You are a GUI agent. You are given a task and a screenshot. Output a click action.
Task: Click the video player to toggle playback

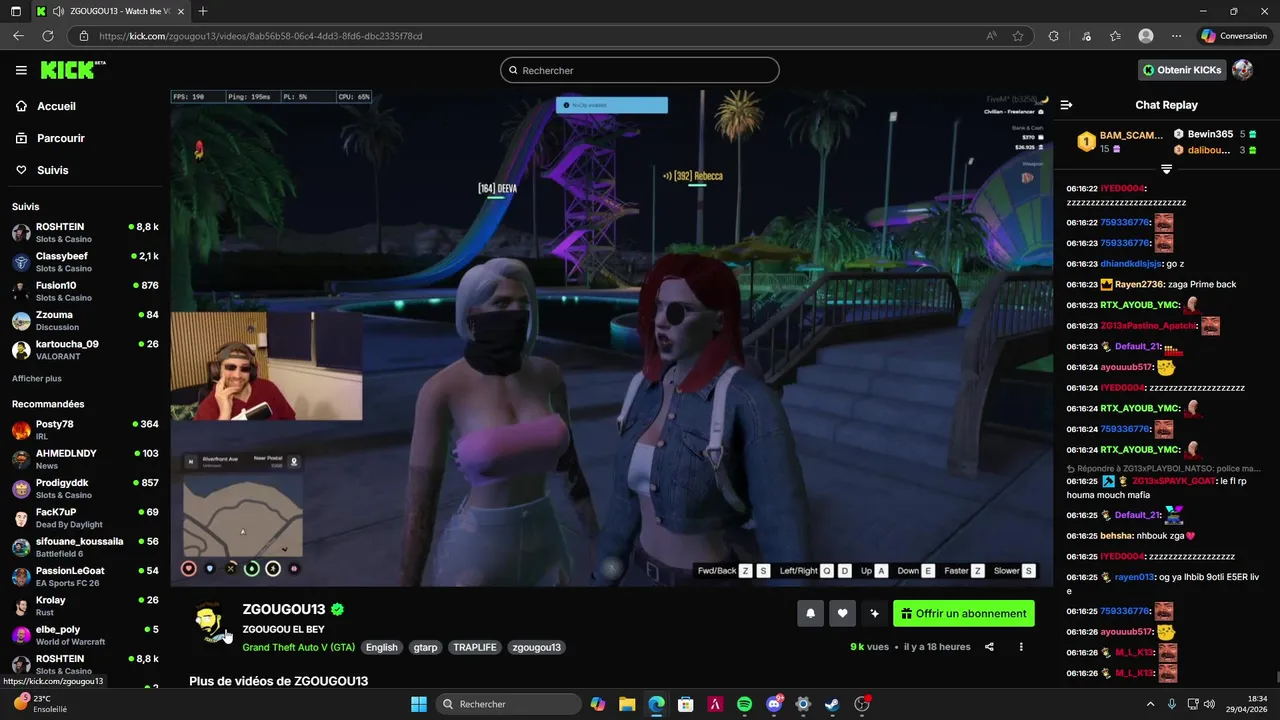pos(610,338)
